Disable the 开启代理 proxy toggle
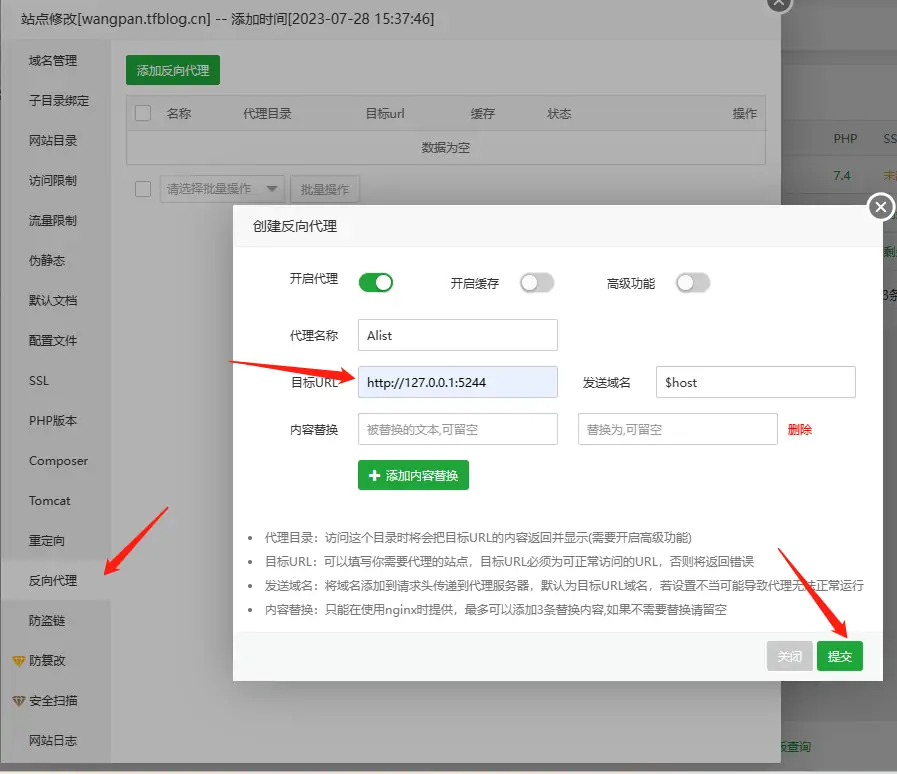Screen dimensions: 897x774 (x=376, y=283)
